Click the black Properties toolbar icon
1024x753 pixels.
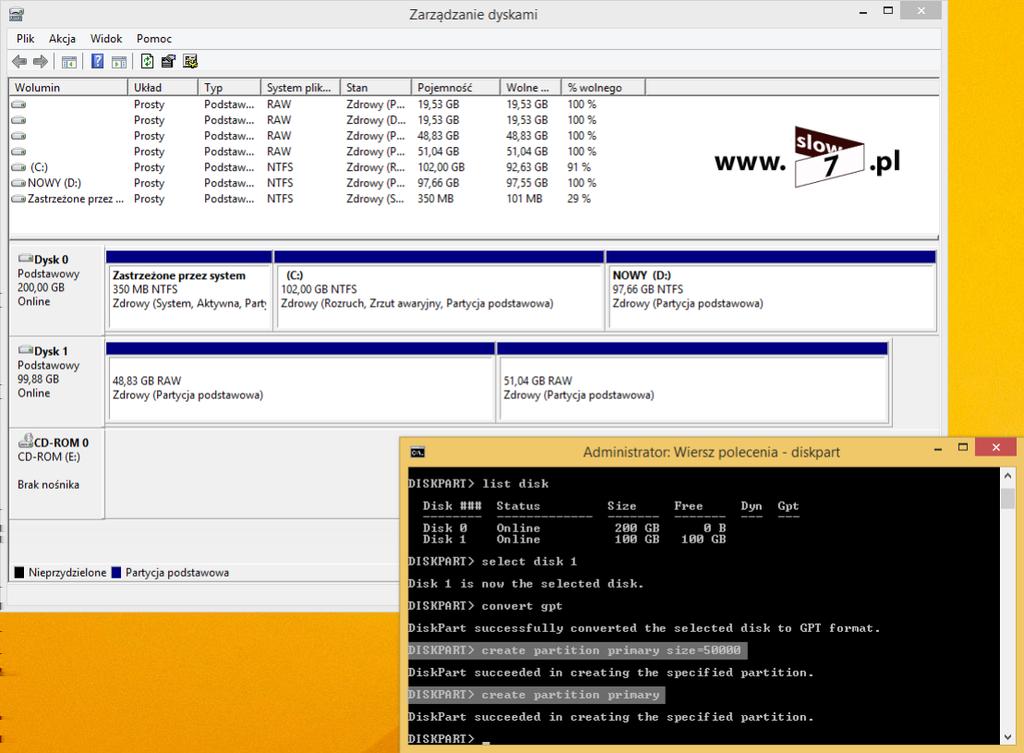(168, 61)
